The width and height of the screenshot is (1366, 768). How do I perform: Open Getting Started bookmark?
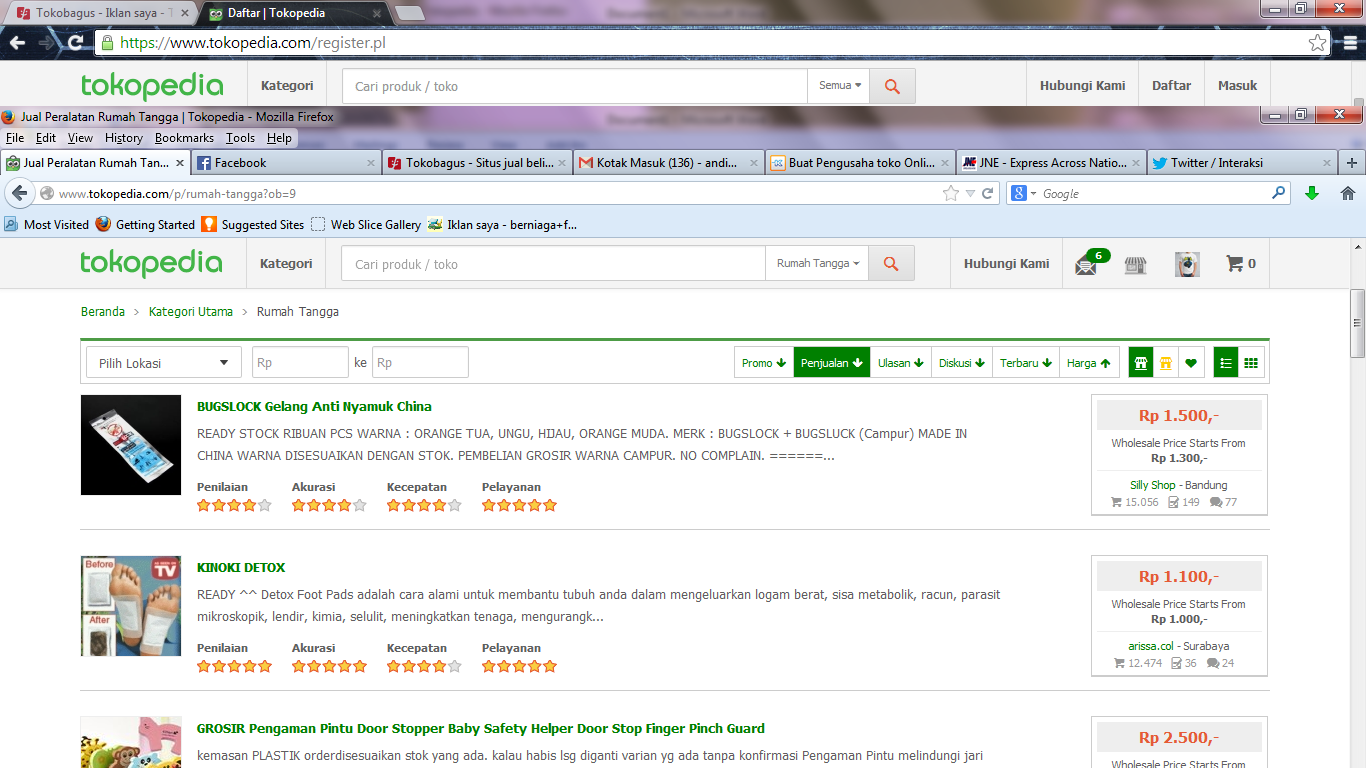point(145,224)
